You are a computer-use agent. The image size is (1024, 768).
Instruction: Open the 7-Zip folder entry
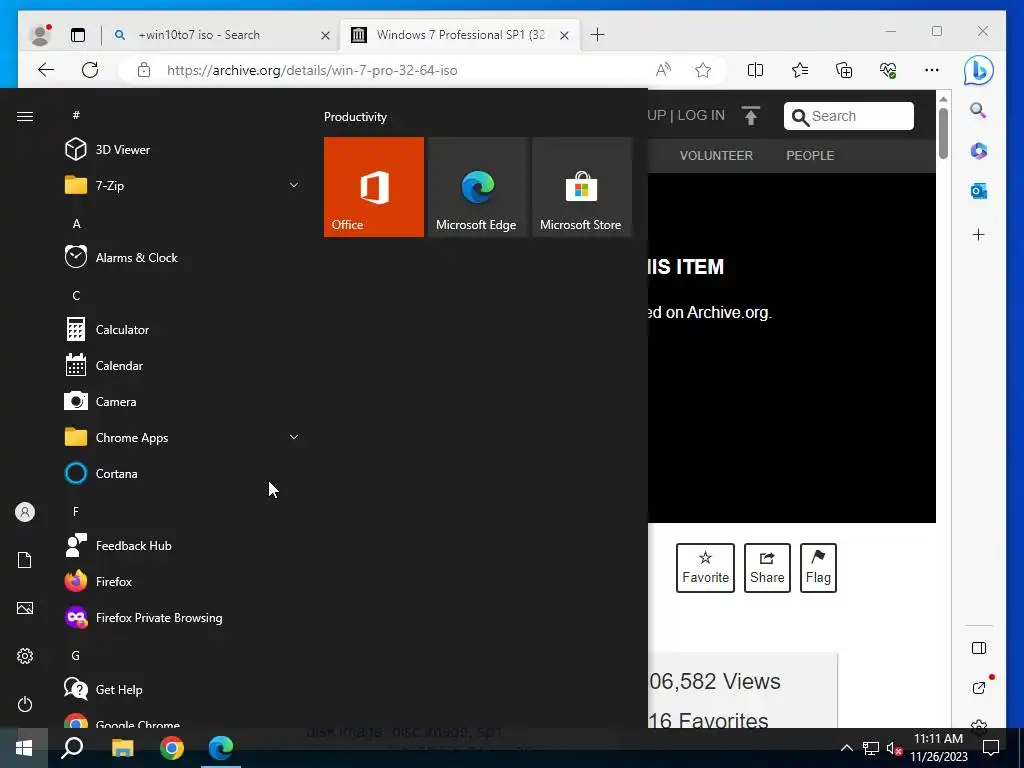(183, 185)
